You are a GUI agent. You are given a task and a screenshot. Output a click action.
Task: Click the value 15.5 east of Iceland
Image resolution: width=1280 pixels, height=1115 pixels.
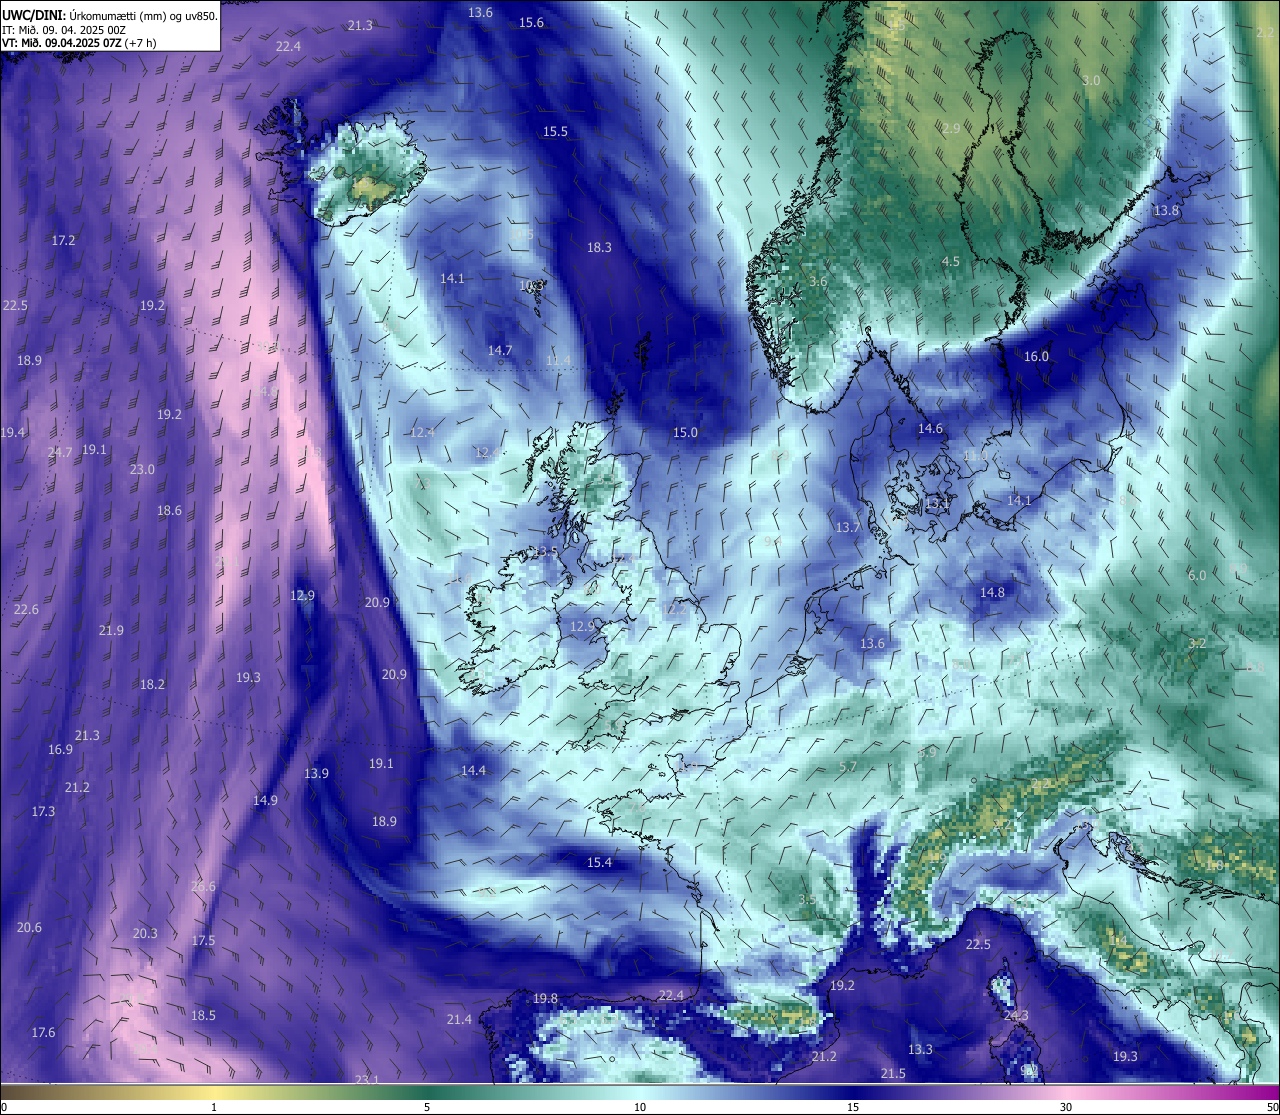tap(555, 131)
